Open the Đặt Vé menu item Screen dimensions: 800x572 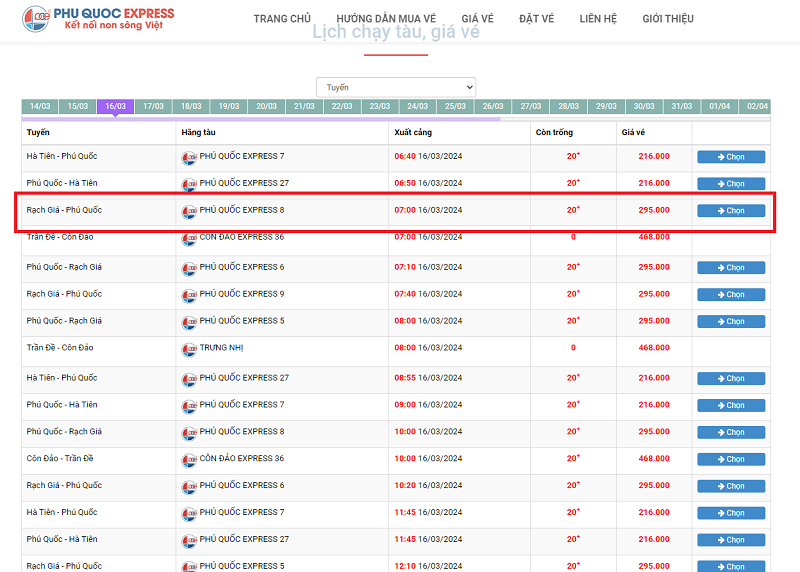(x=536, y=19)
